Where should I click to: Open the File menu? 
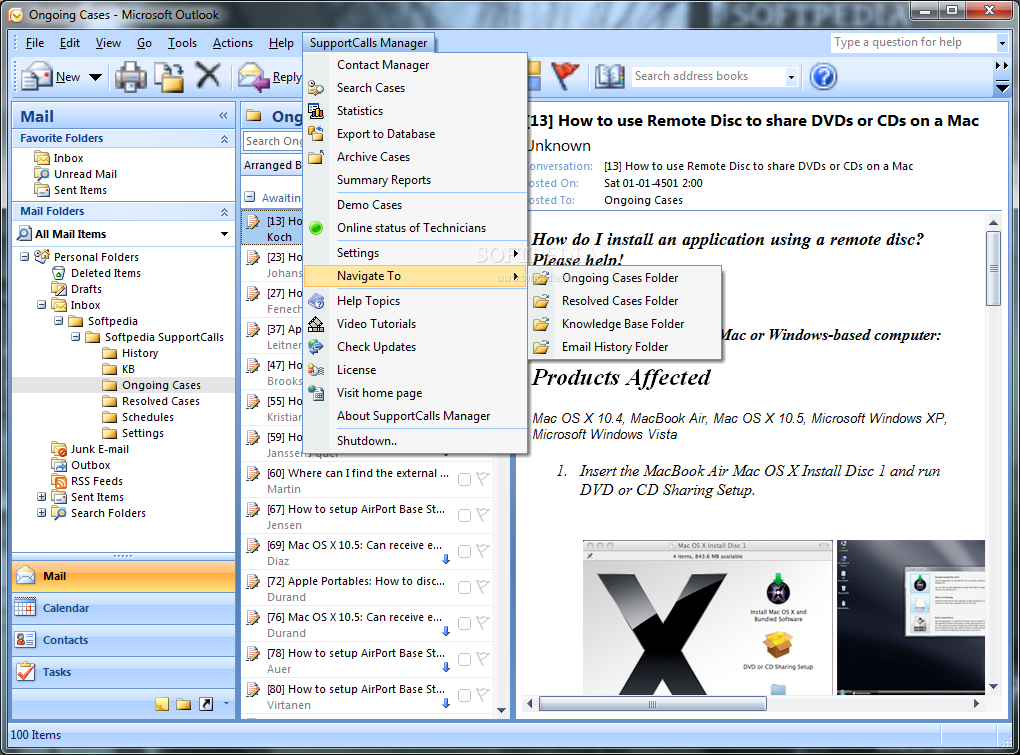(x=34, y=43)
